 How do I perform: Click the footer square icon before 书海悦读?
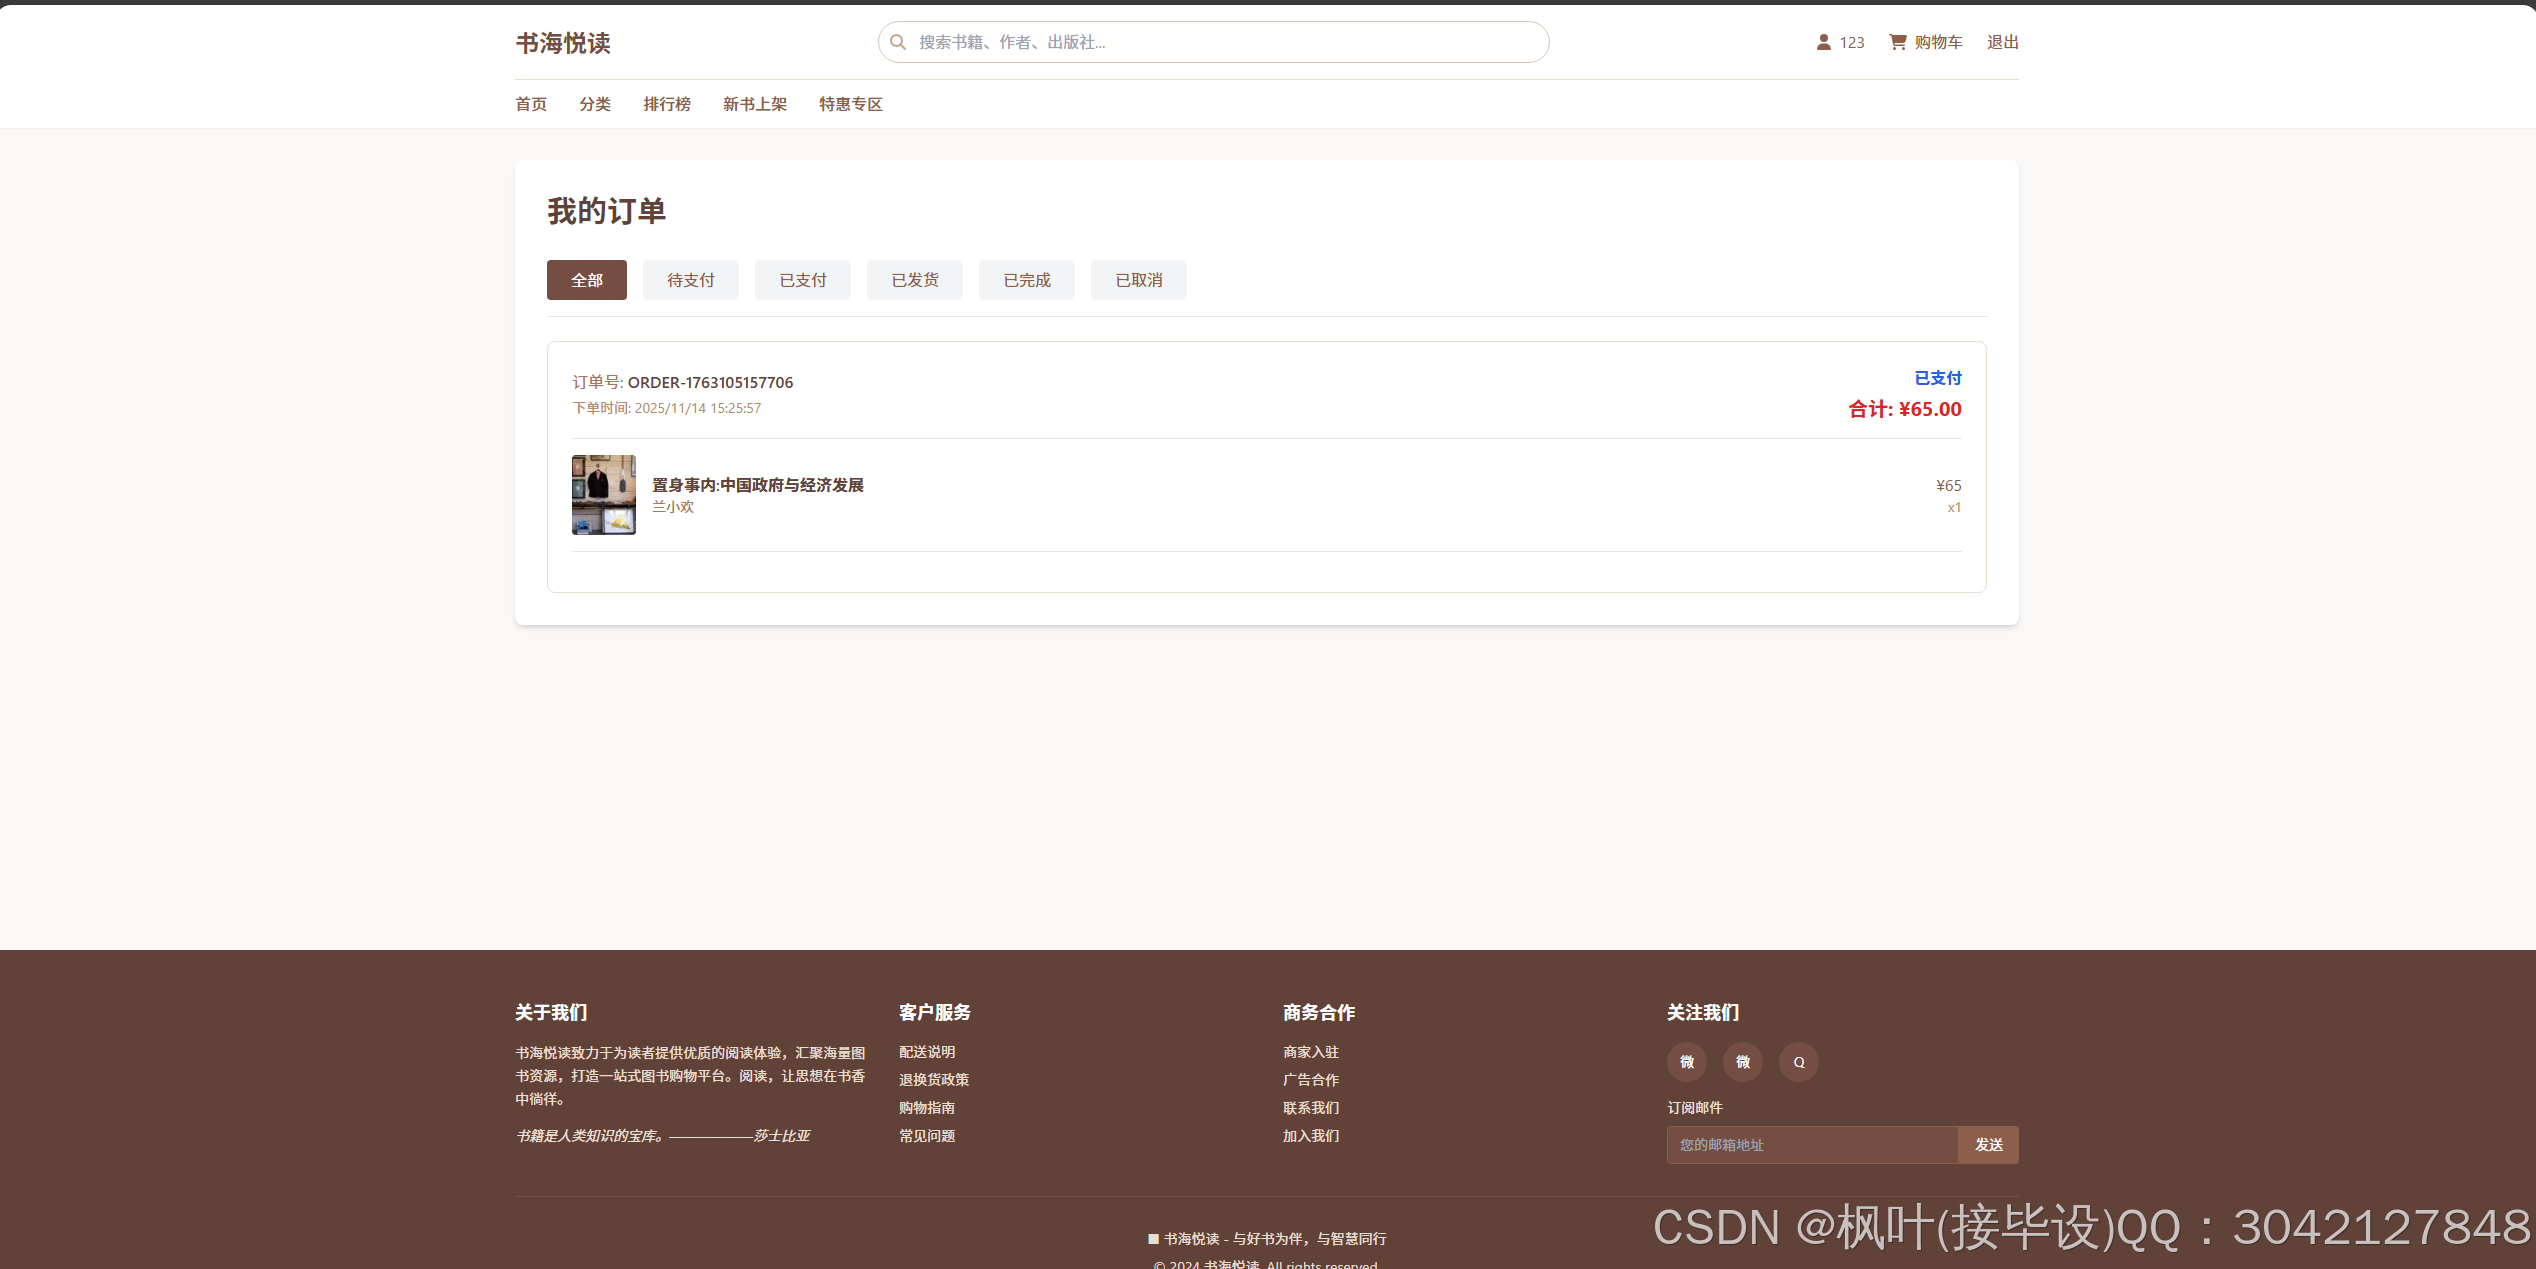1152,1238
